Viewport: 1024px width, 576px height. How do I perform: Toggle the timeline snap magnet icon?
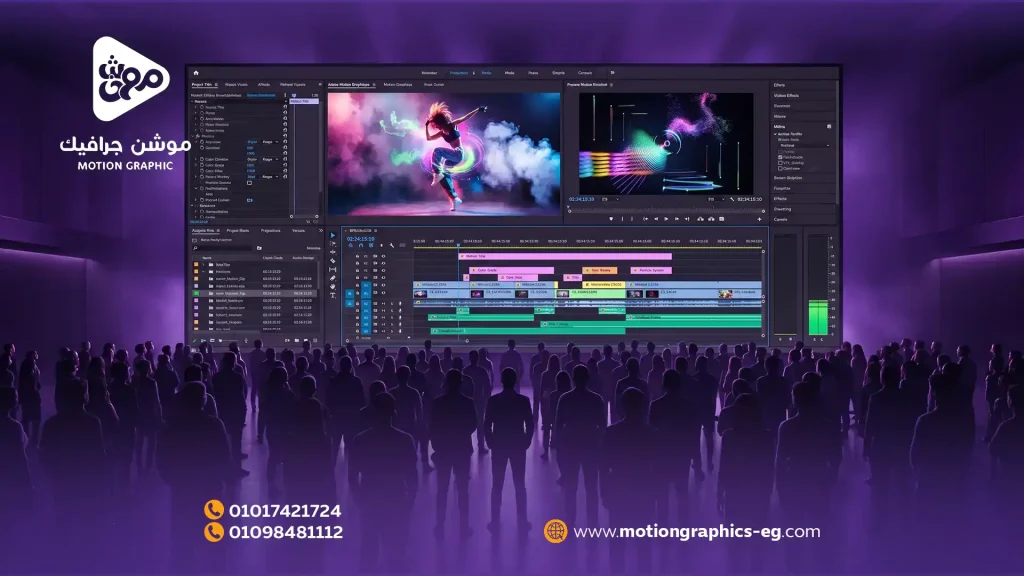pyautogui.click(x=361, y=245)
